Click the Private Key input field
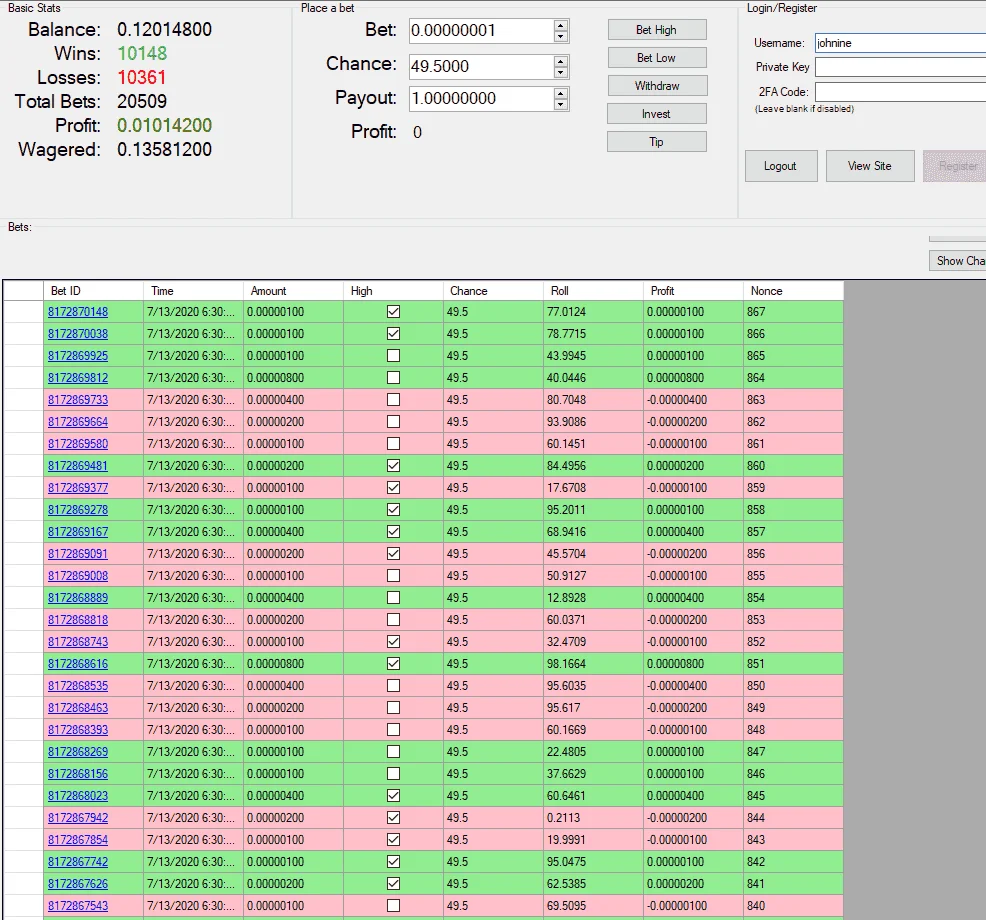The image size is (986, 920). tap(900, 67)
